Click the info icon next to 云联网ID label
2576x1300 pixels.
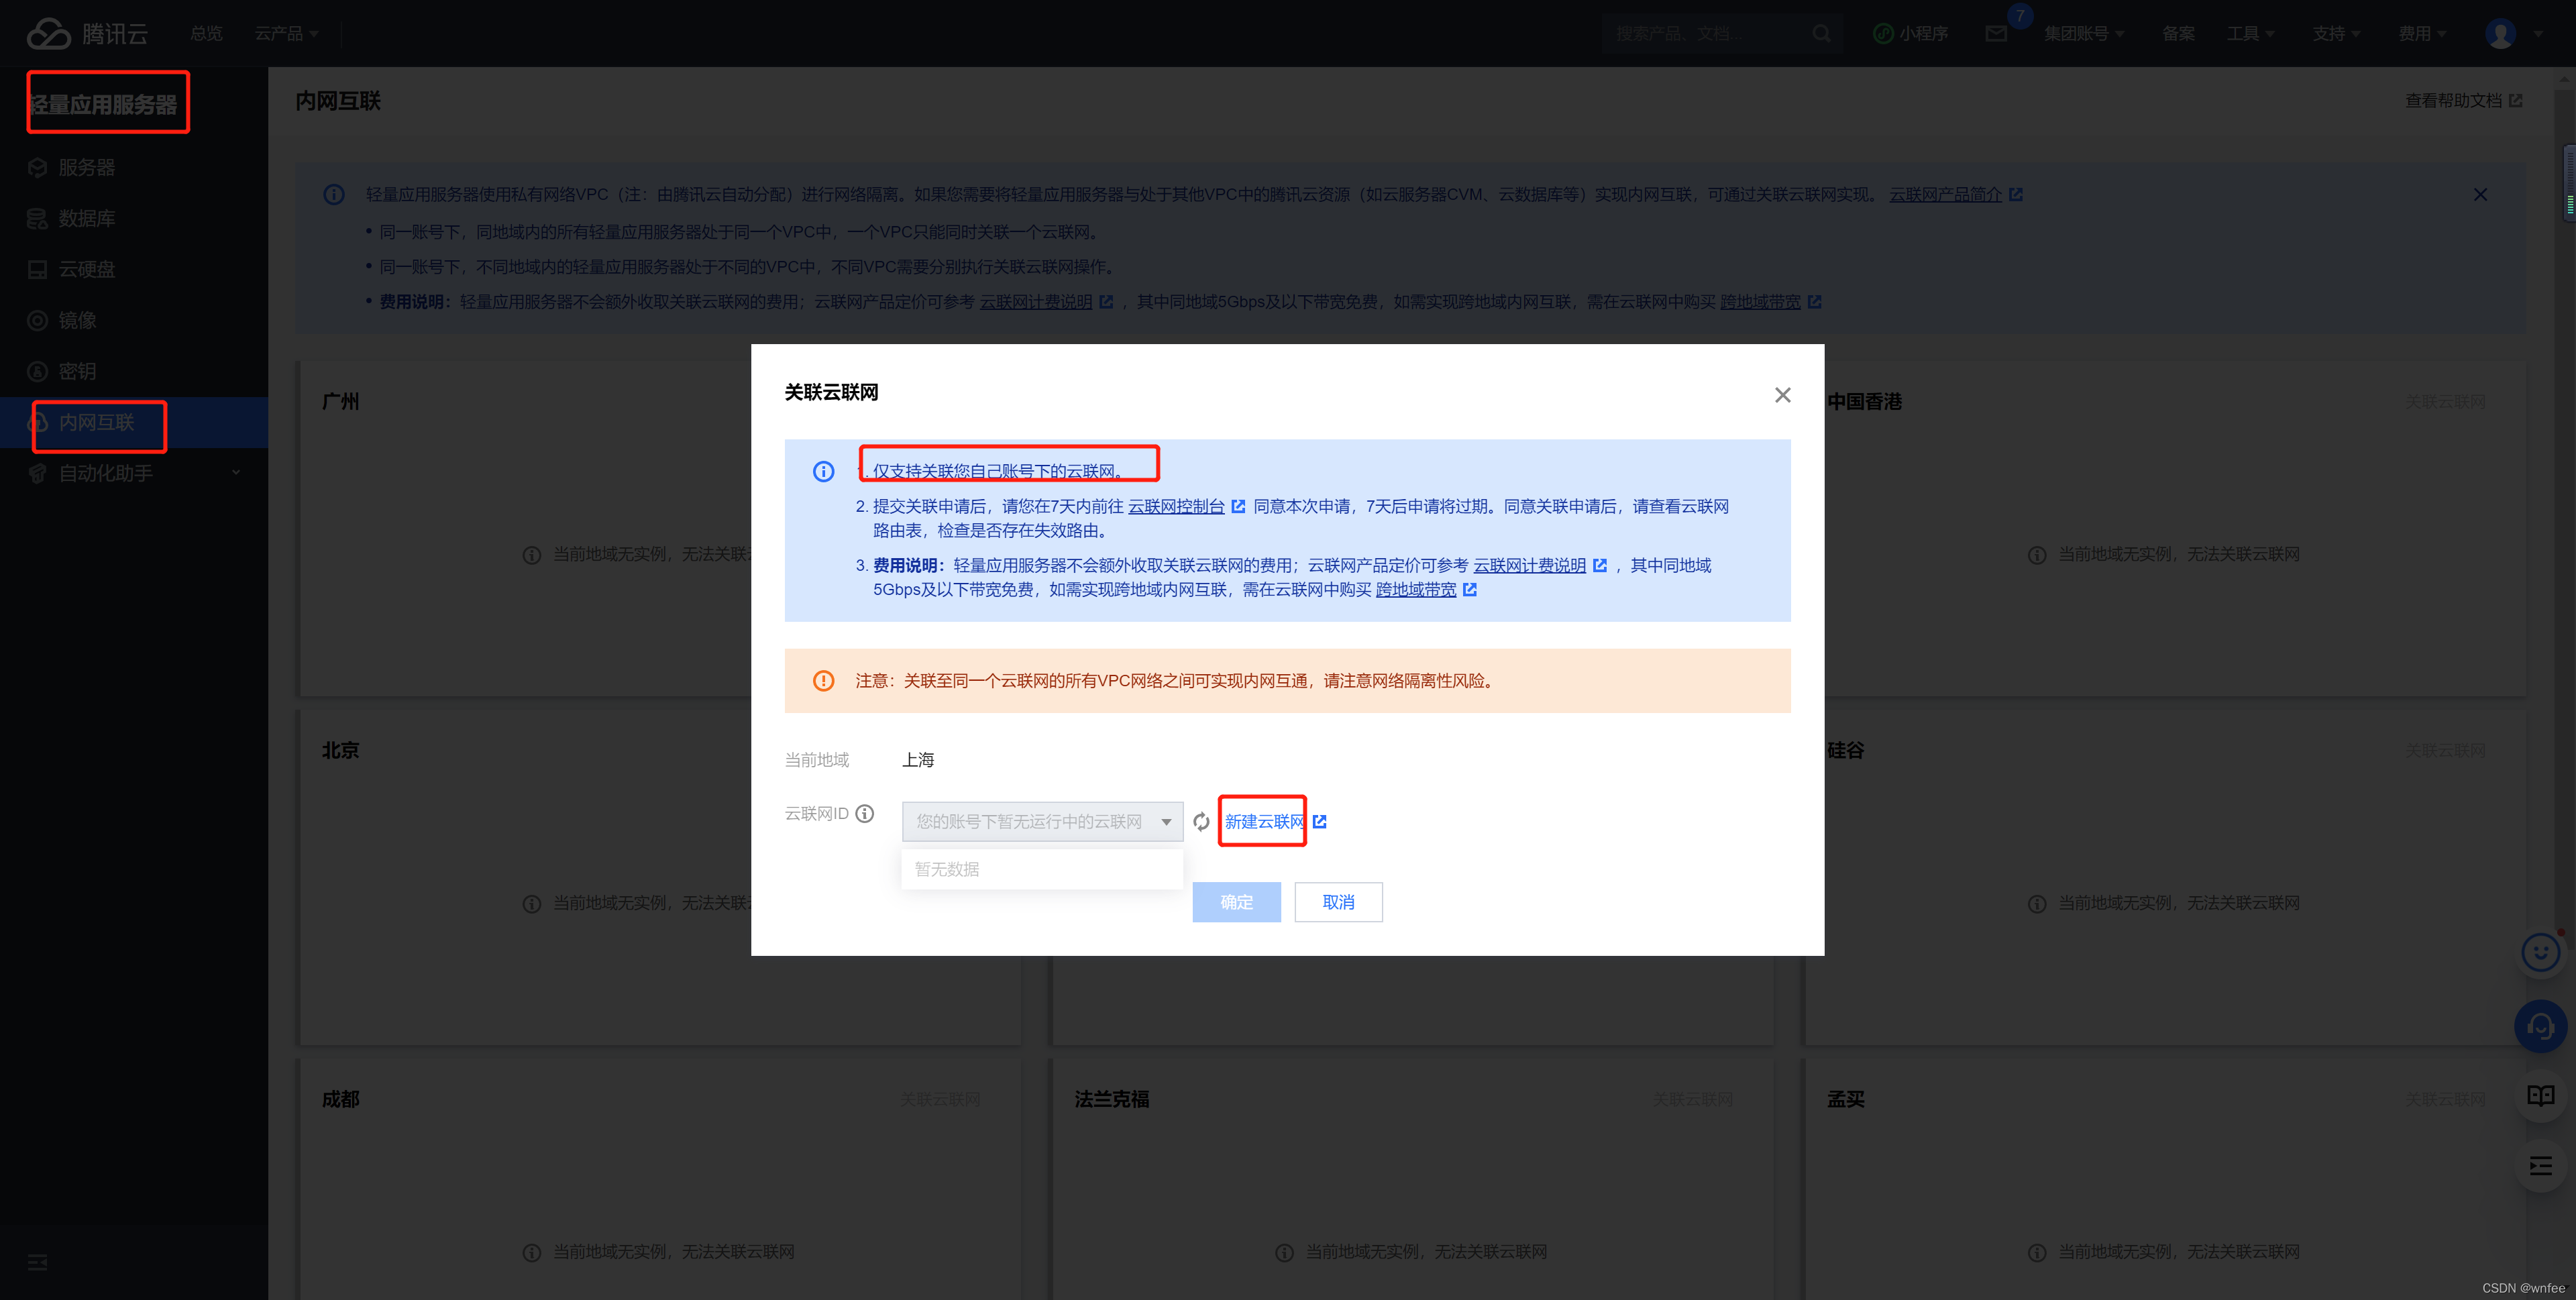pyautogui.click(x=865, y=813)
